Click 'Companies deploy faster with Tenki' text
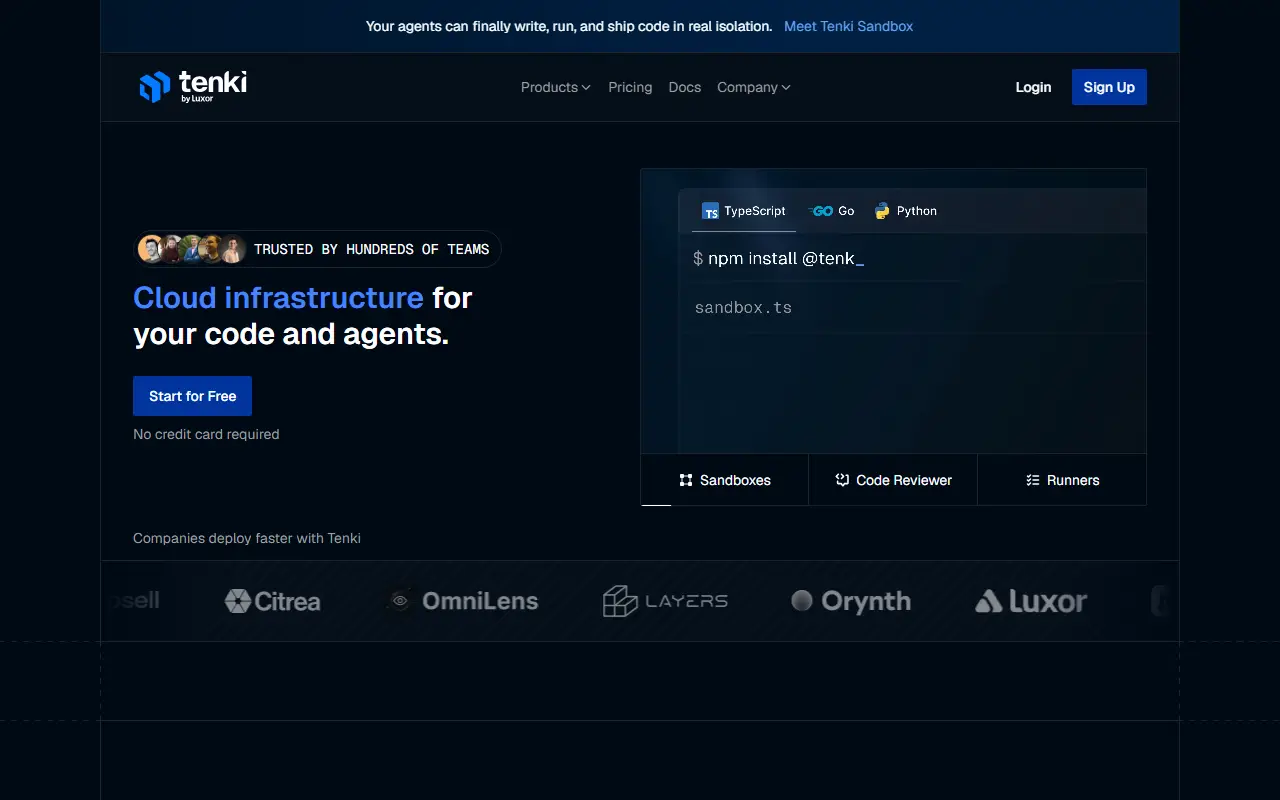The height and width of the screenshot is (800, 1280). point(247,538)
